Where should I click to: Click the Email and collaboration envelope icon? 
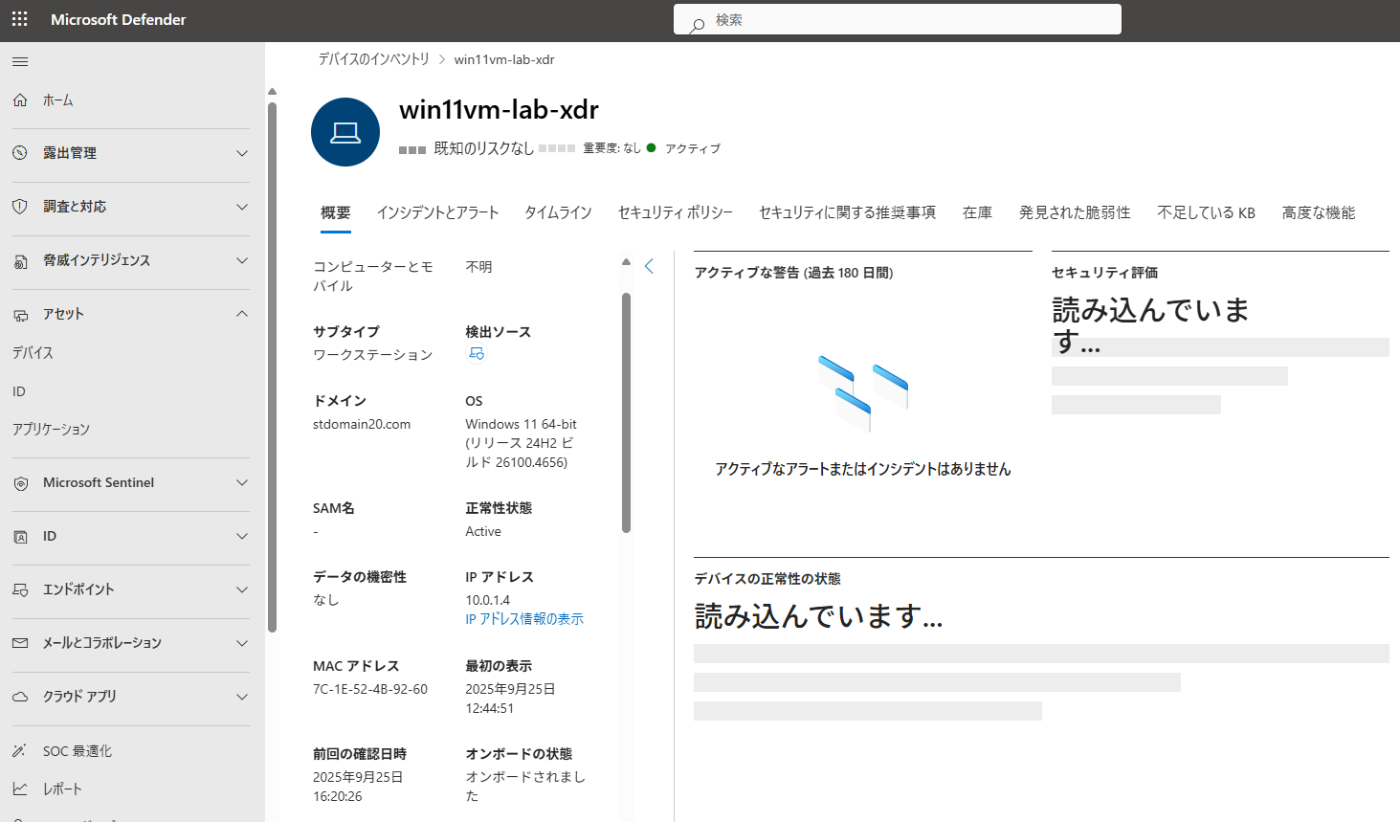[x=20, y=643]
